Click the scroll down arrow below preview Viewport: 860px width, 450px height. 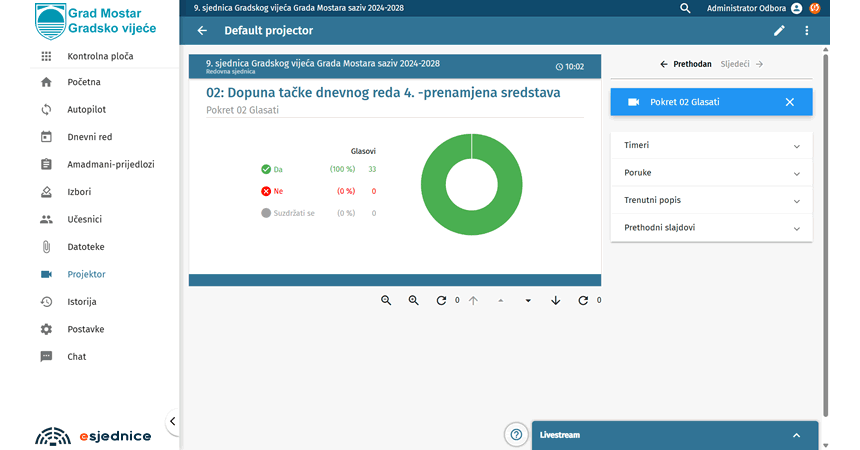pos(556,301)
